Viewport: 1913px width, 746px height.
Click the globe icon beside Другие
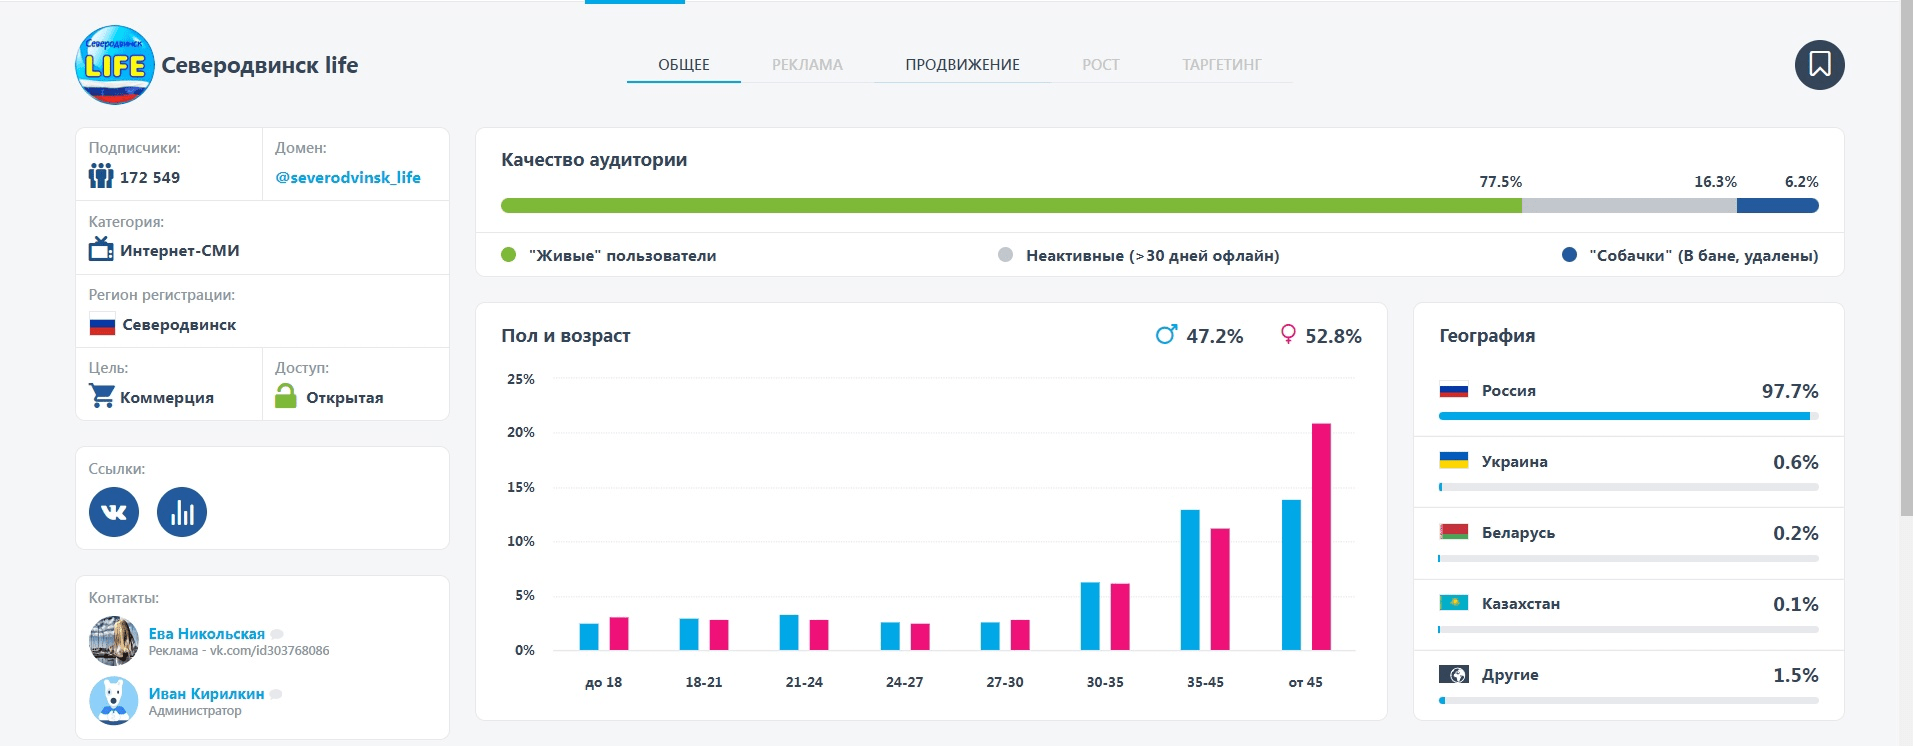(x=1453, y=674)
